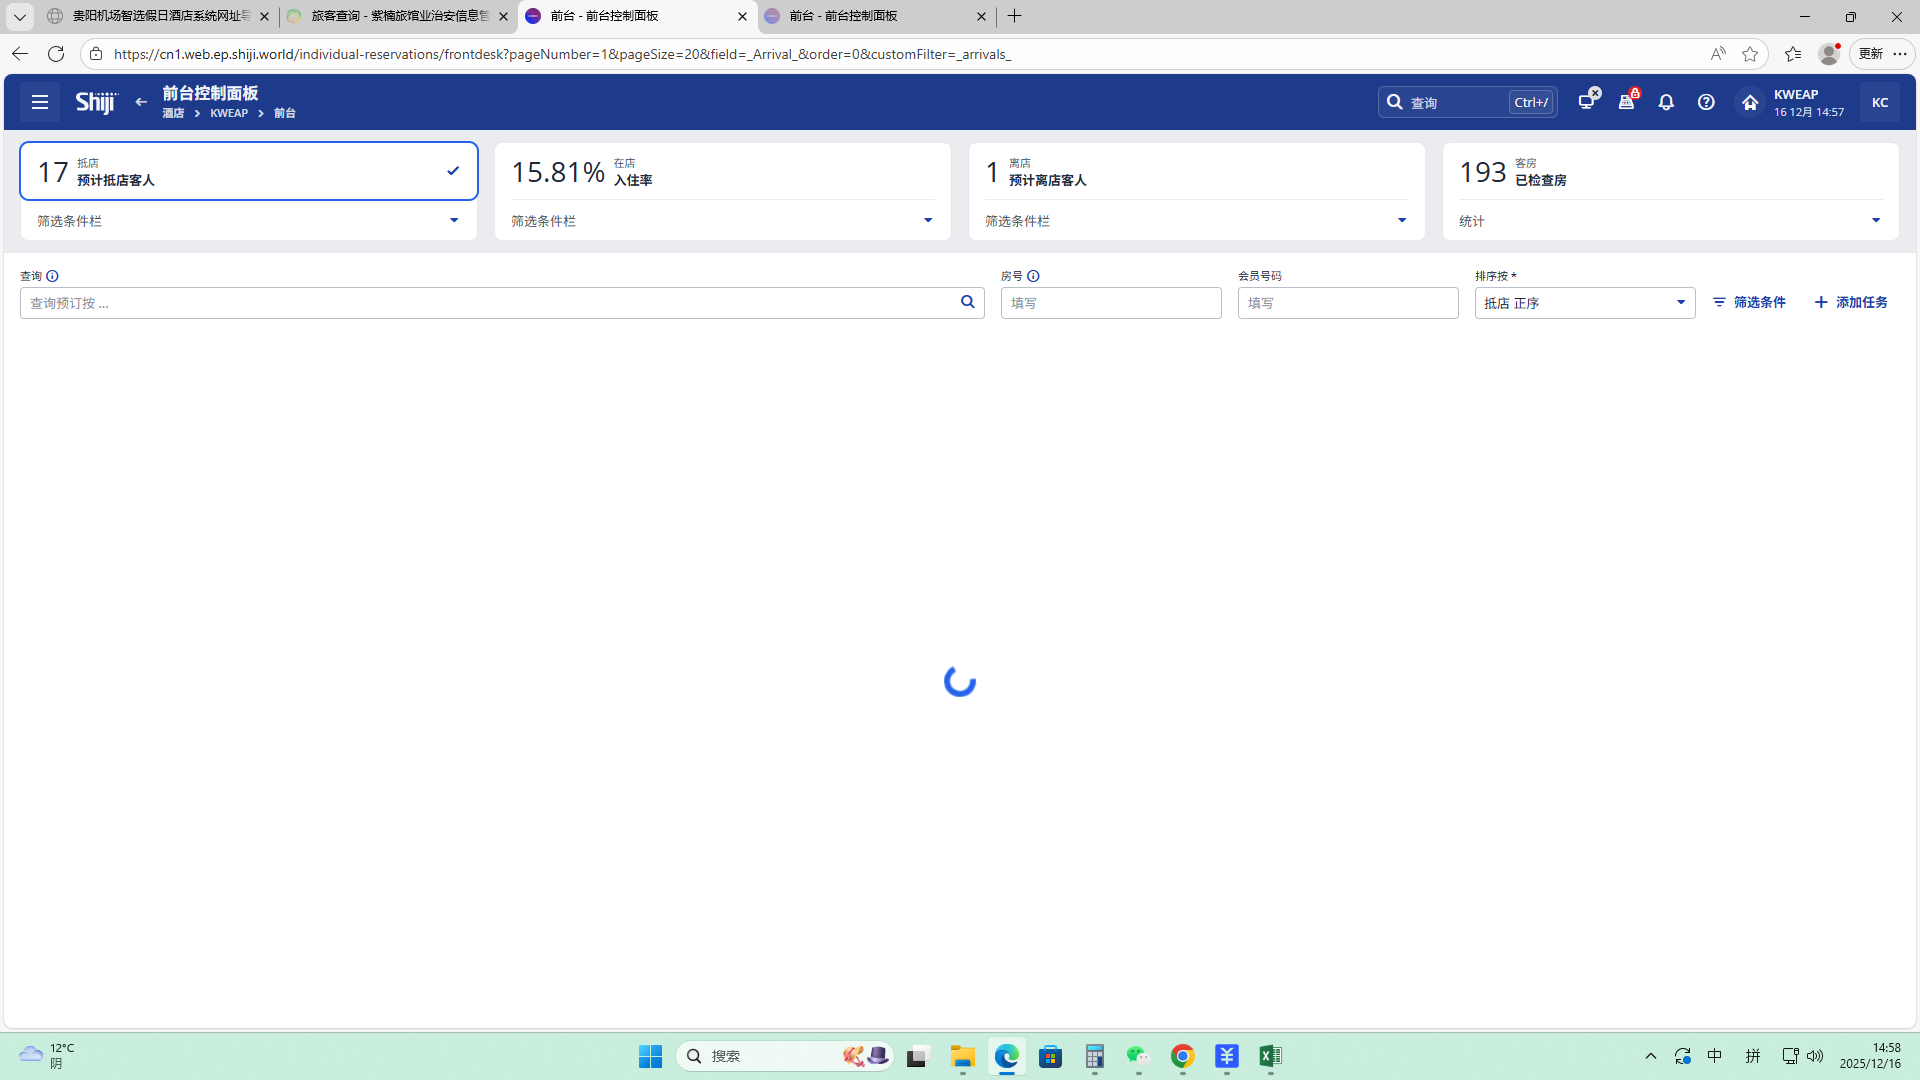Click the 筛选条件 filter button
This screenshot has width=1920, height=1080.
(1749, 302)
